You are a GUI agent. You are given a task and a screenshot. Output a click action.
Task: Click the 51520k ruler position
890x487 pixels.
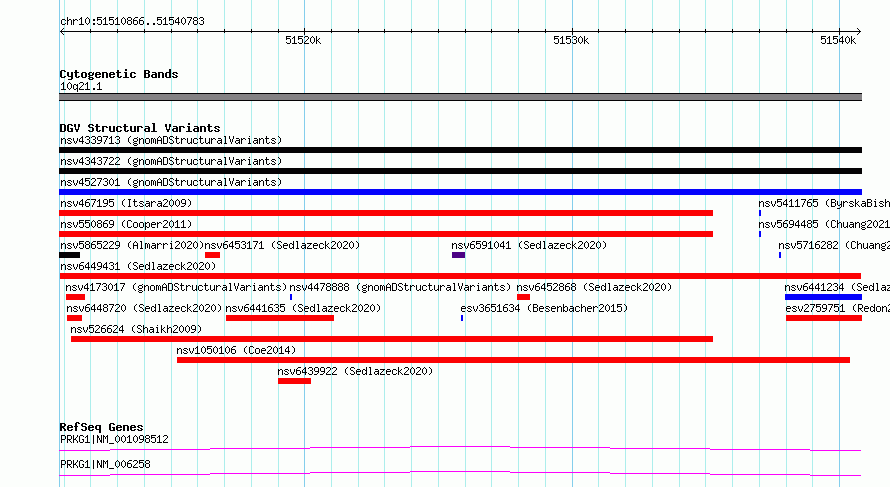(x=303, y=40)
